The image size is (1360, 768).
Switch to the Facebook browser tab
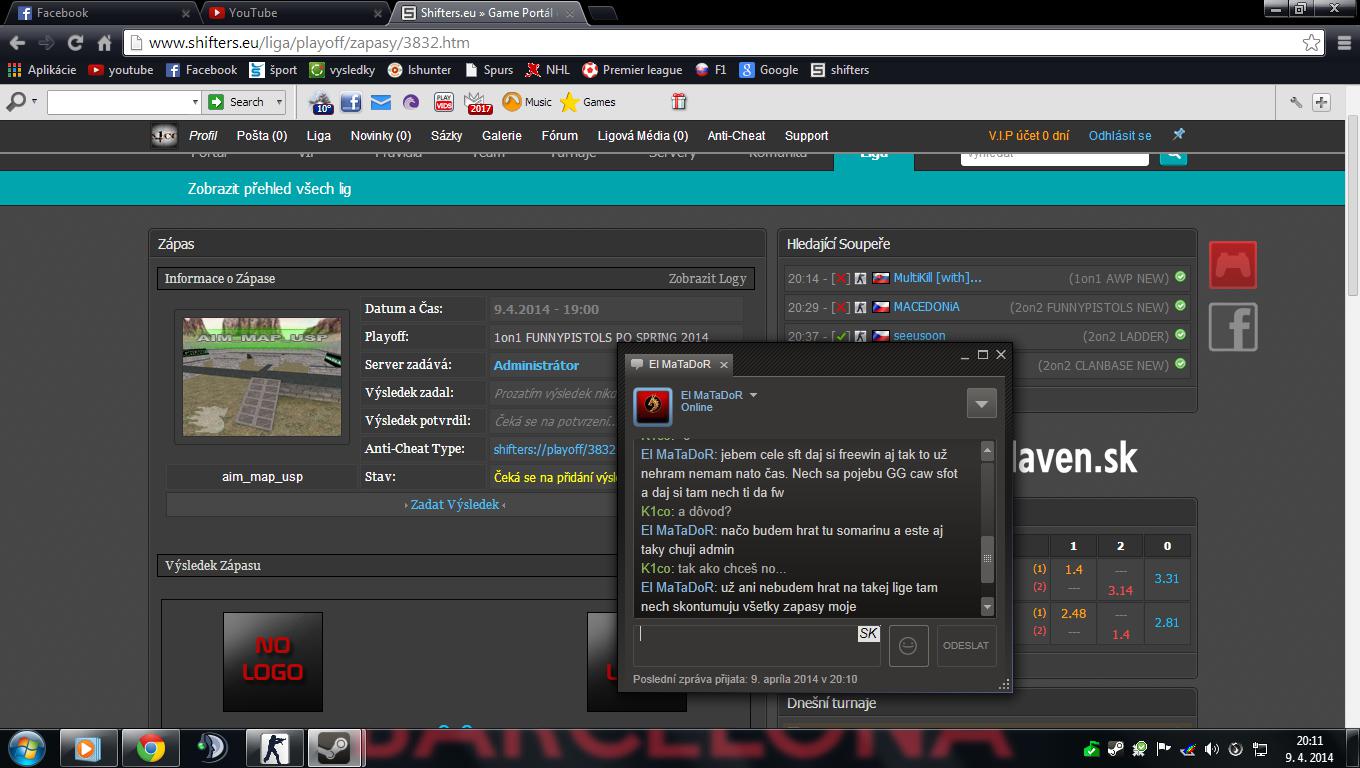98,13
